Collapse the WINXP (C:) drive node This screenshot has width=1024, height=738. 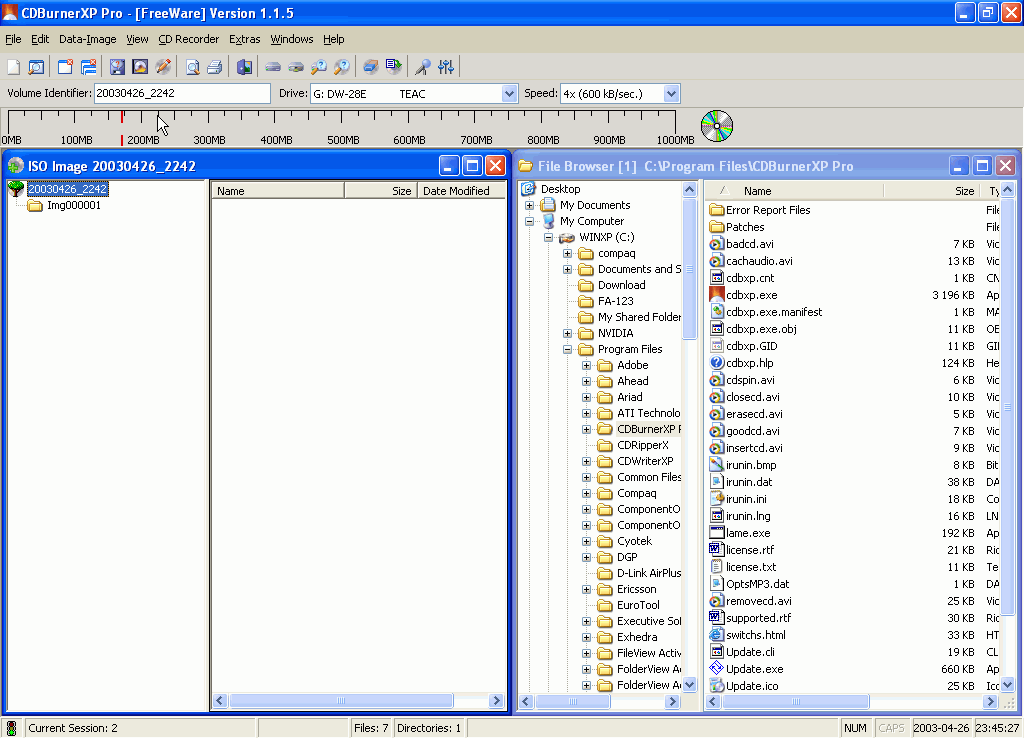549,237
